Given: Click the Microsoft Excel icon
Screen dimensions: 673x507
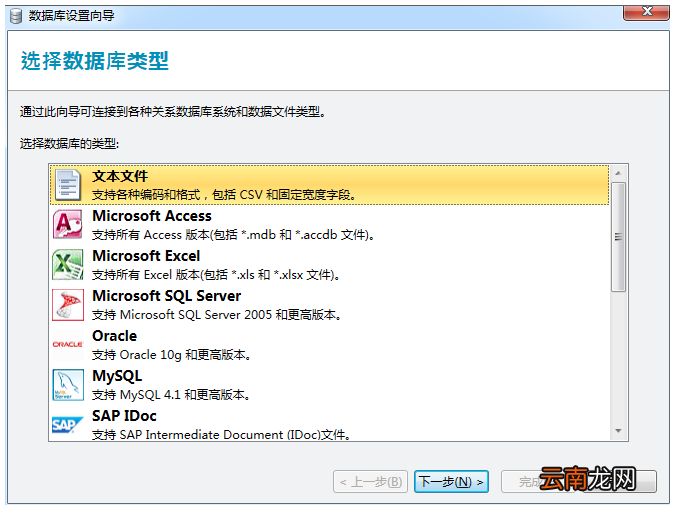Looking at the screenshot, I should (68, 264).
